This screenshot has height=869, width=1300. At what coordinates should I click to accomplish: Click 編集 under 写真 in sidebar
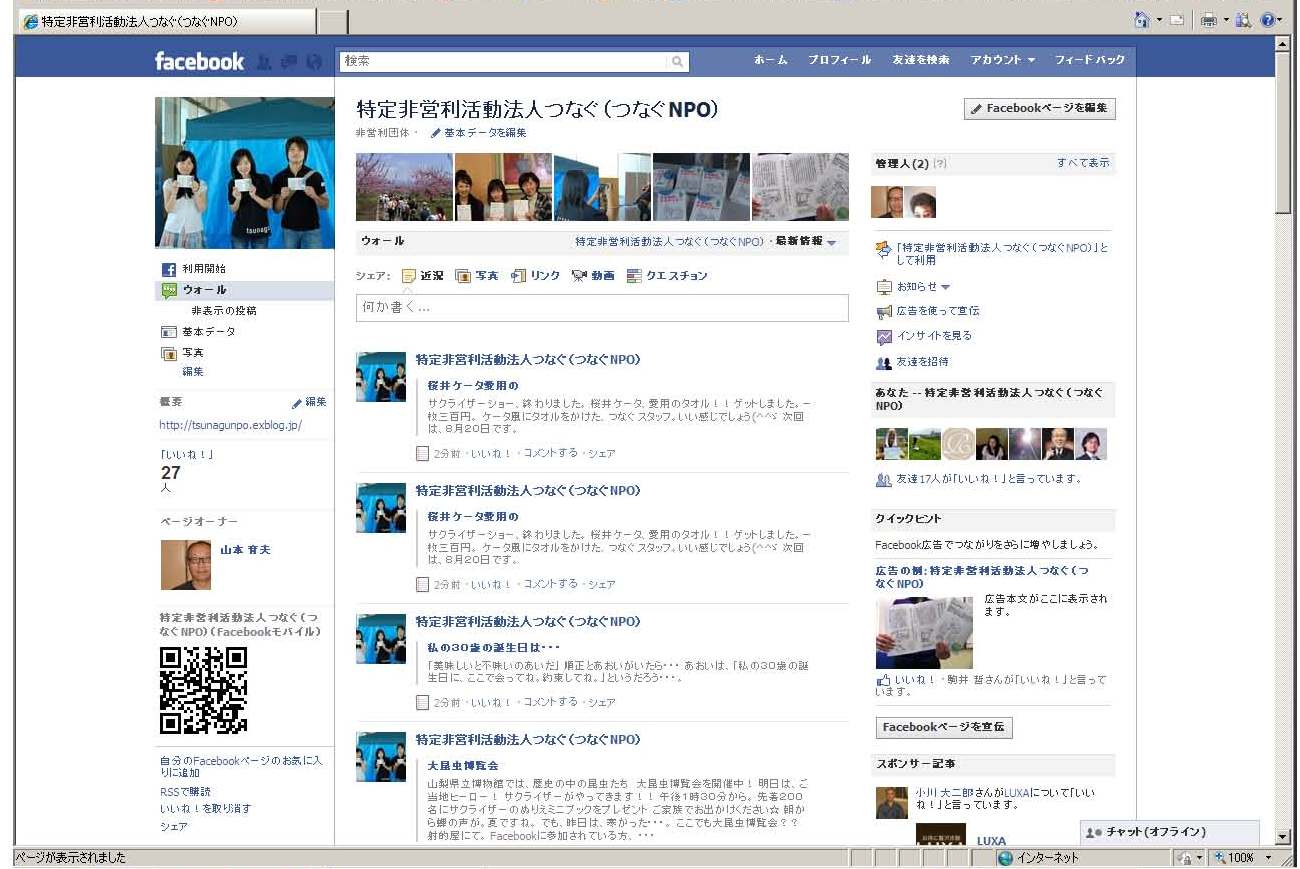tap(193, 372)
